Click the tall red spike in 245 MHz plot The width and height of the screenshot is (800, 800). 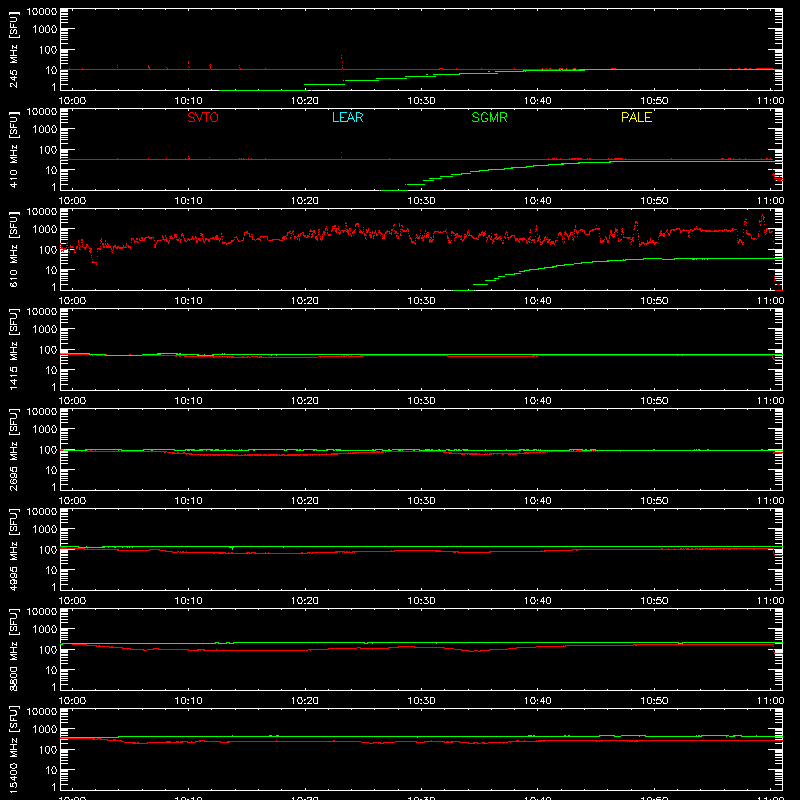(341, 61)
